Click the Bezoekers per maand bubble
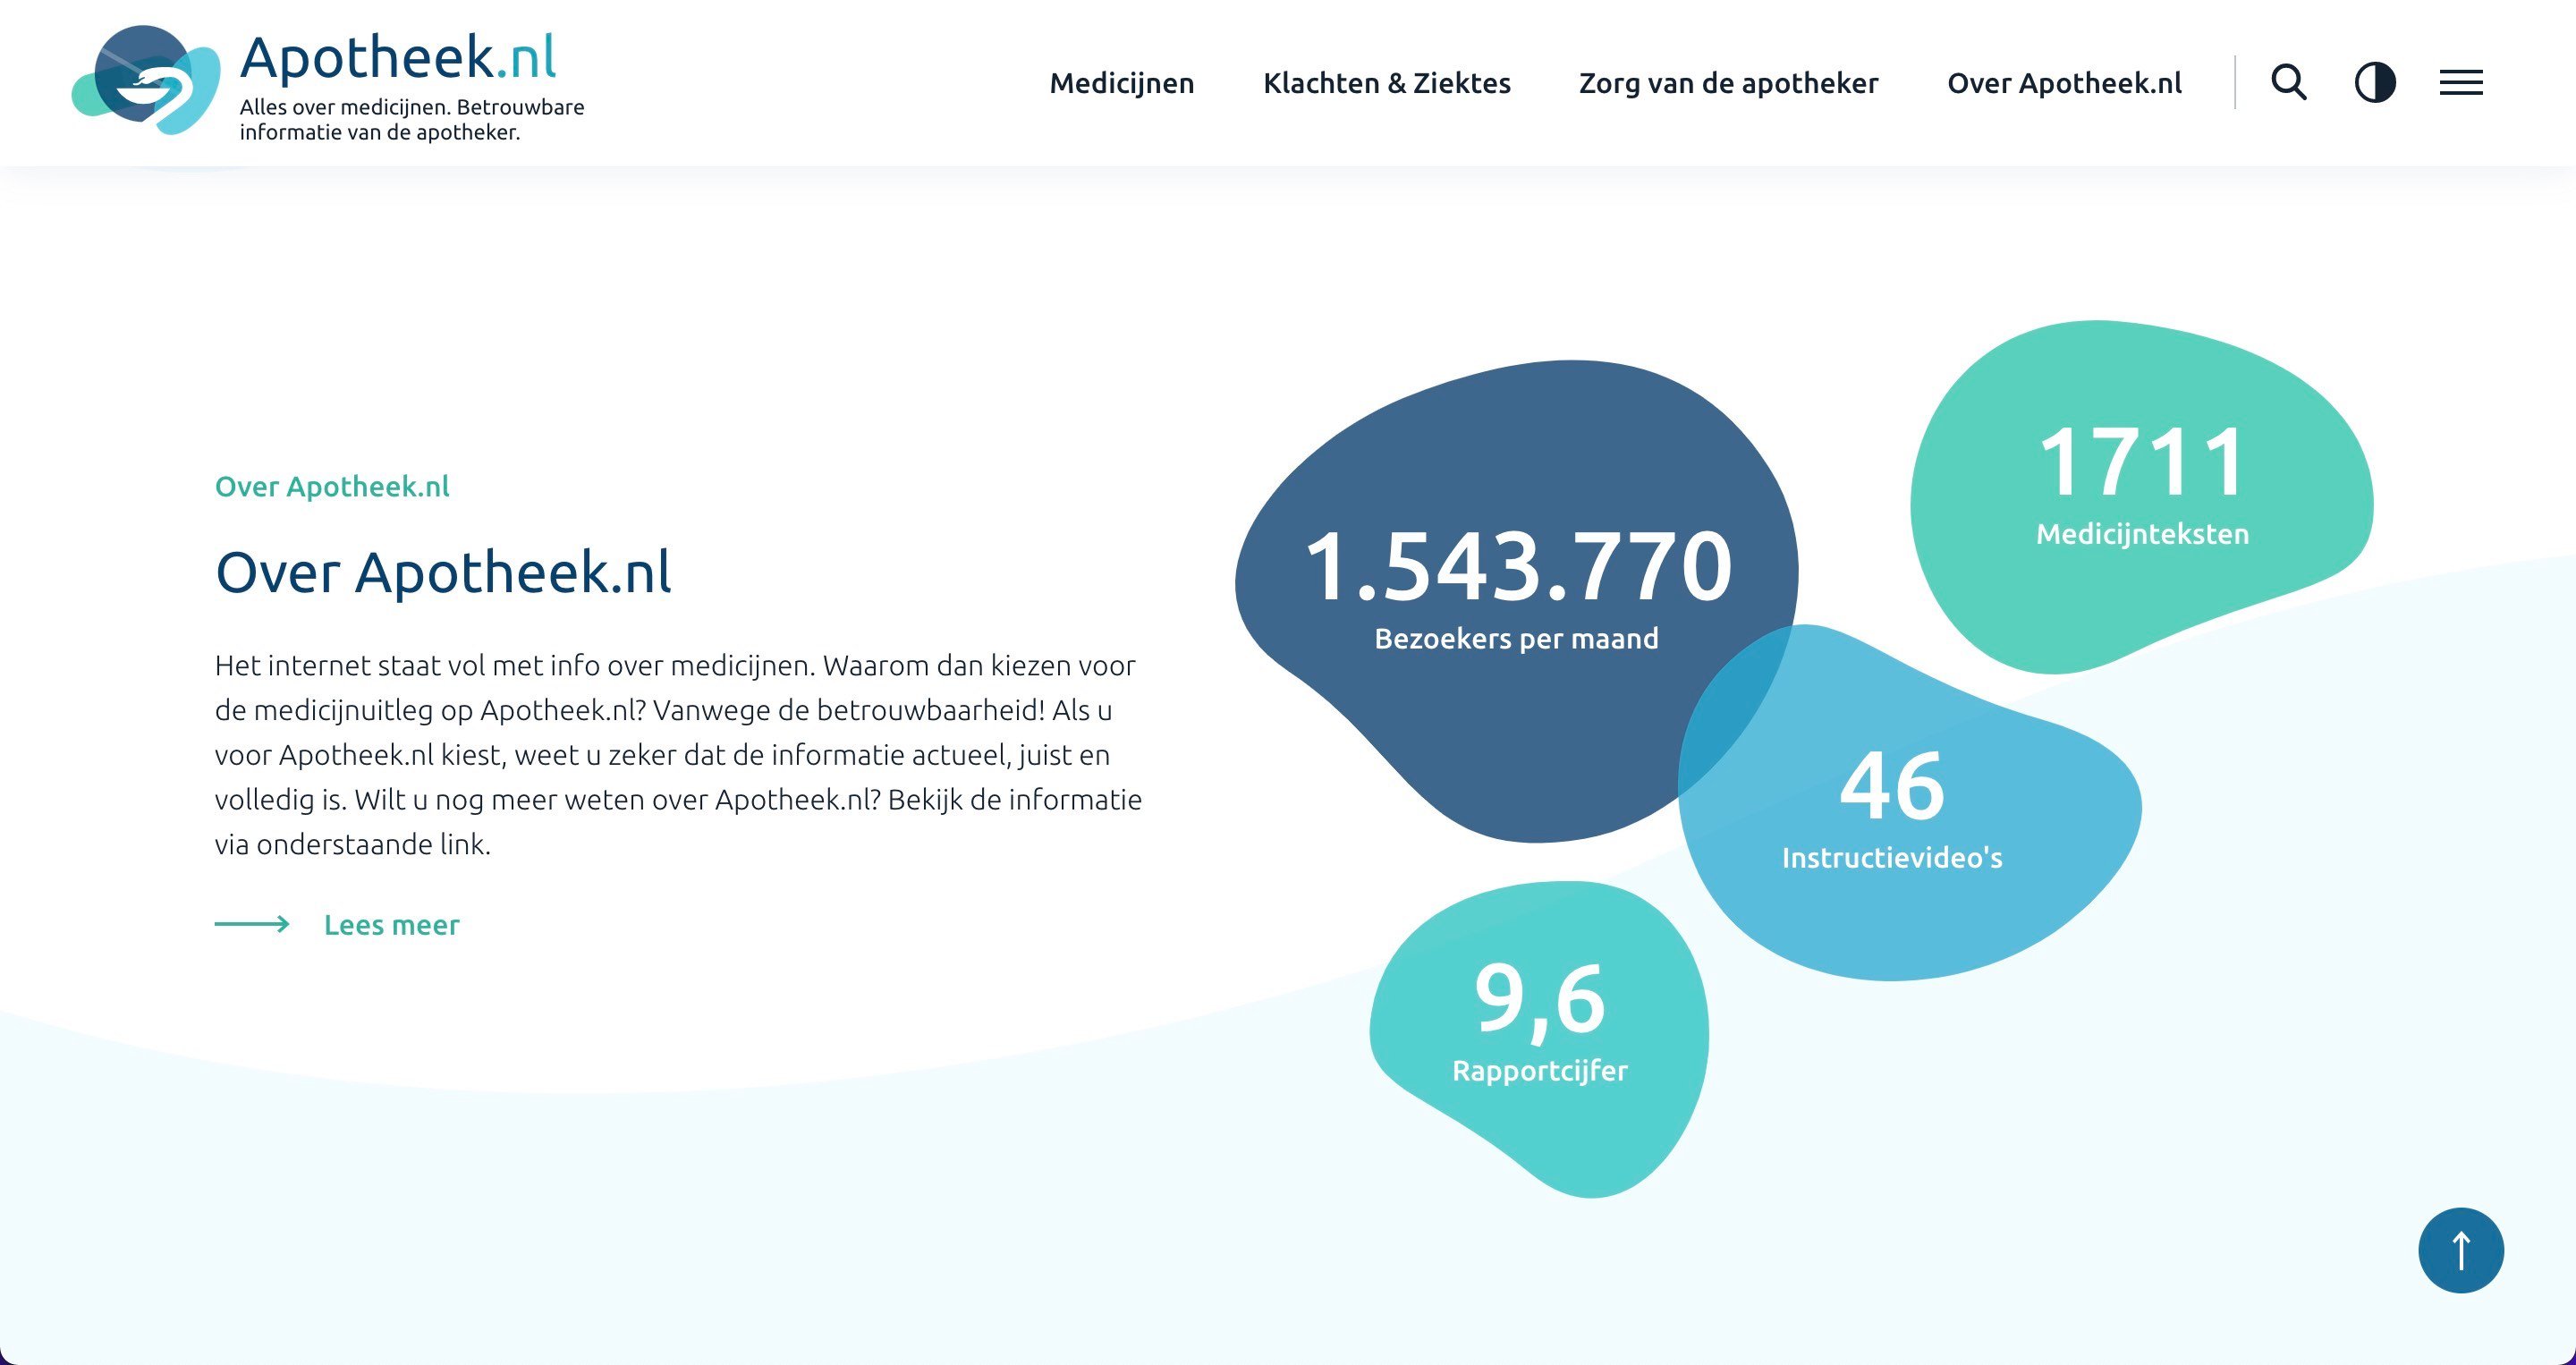 pyautogui.click(x=1518, y=590)
